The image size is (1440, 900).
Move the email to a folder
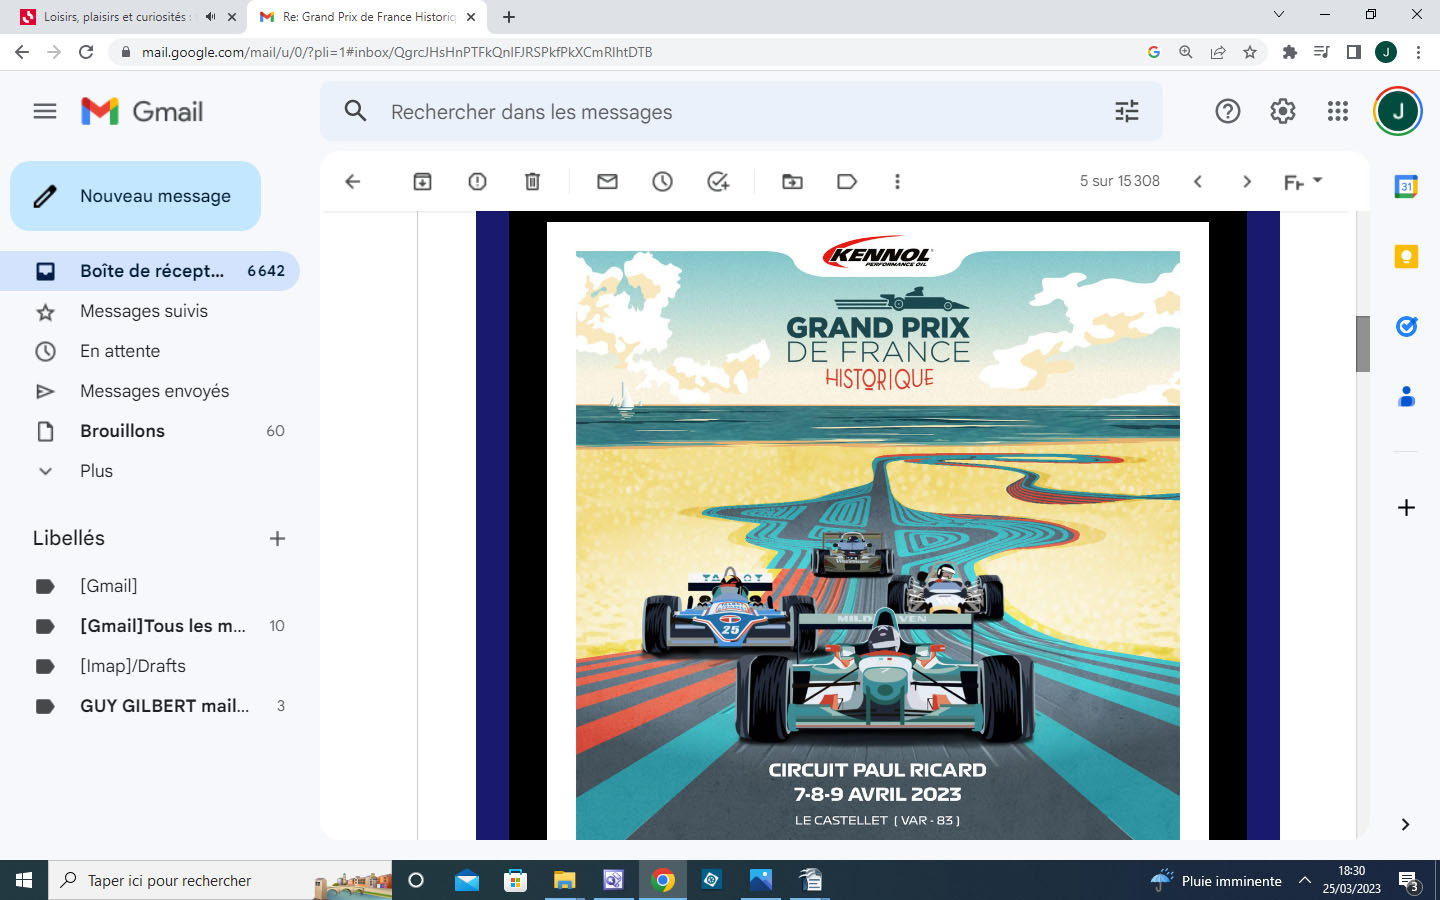pos(793,181)
